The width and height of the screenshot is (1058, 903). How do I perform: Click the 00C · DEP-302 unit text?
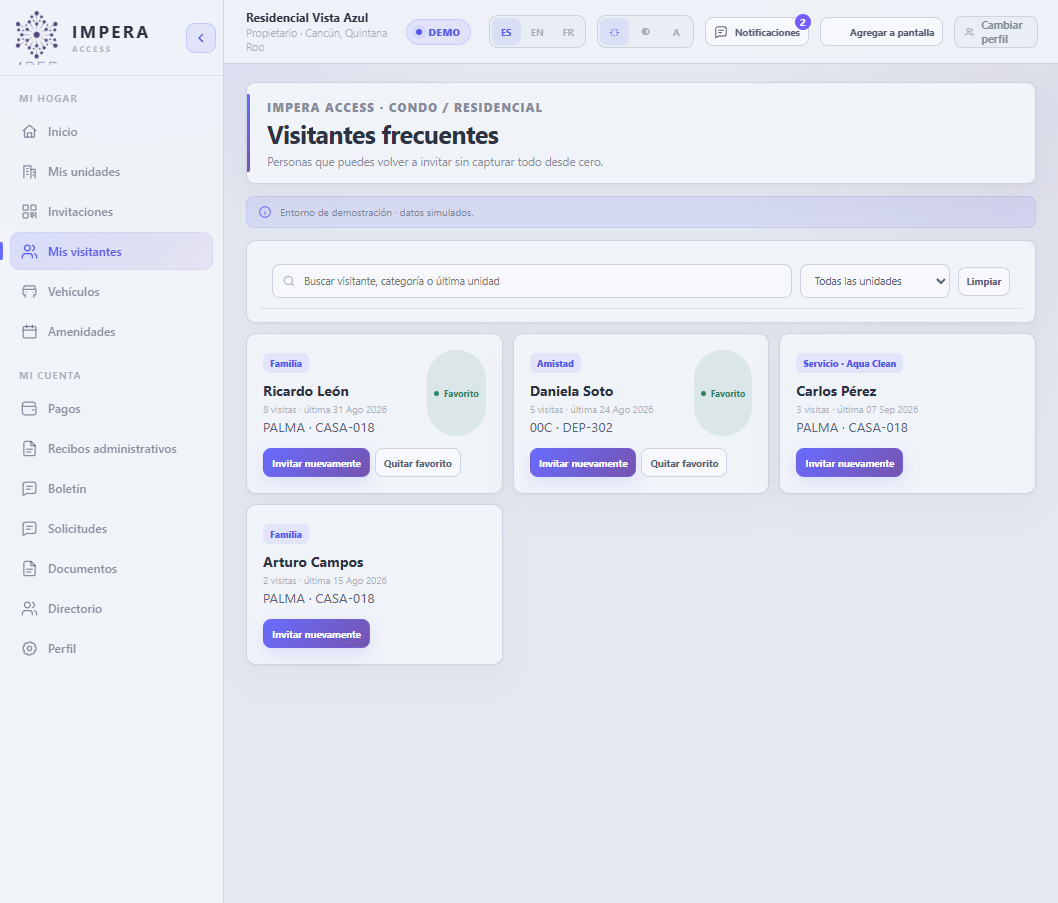pos(572,427)
